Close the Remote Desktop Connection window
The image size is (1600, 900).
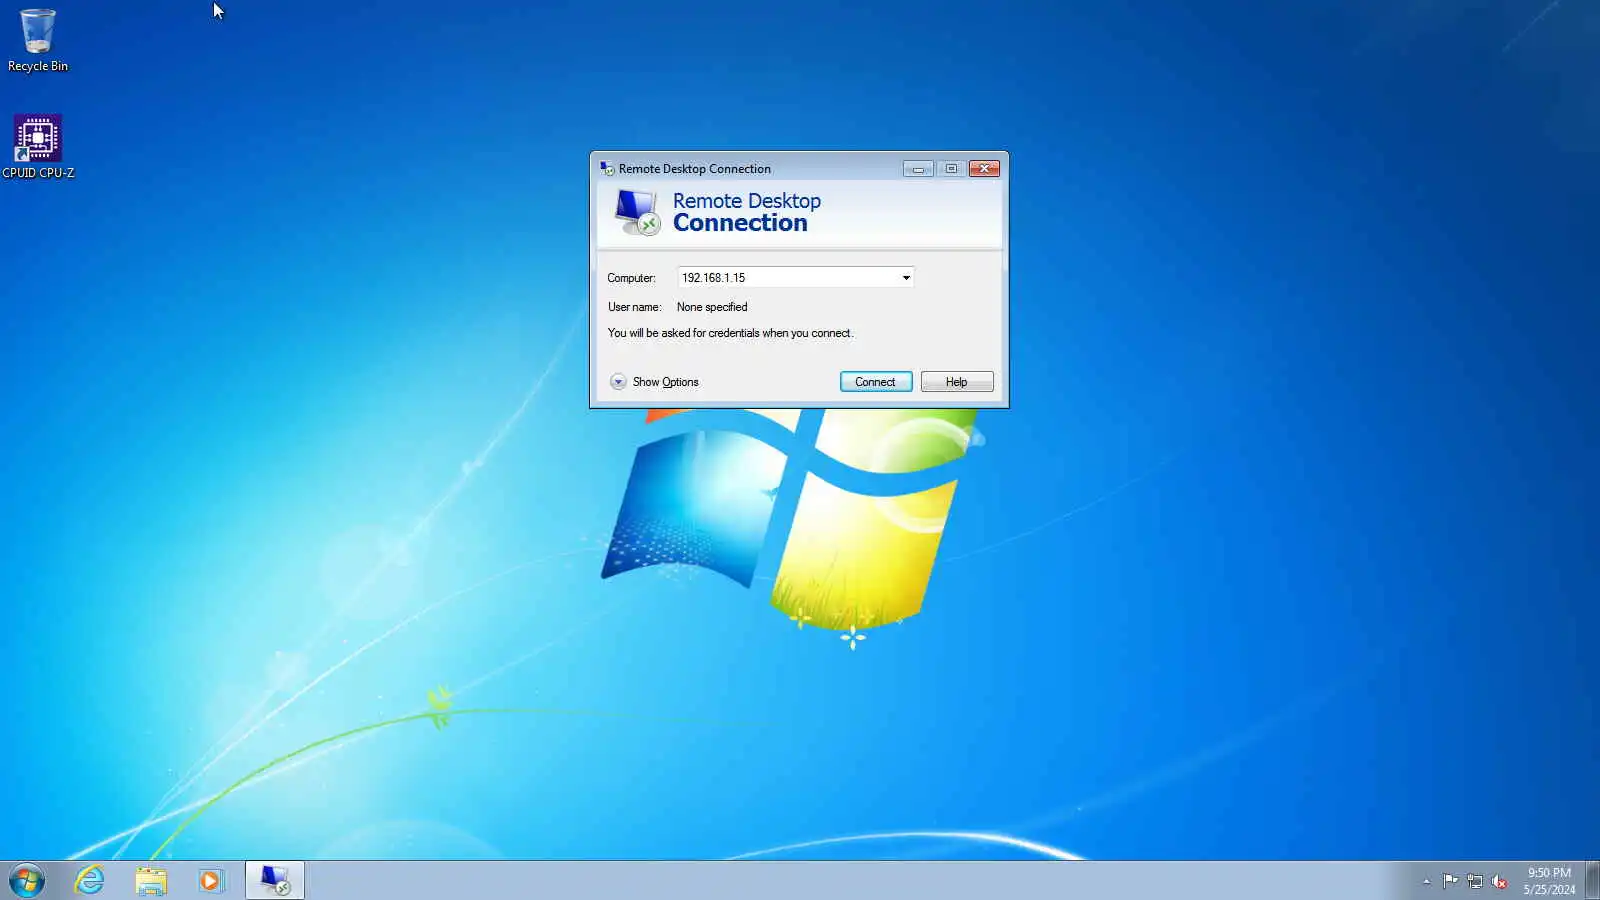[984, 169]
